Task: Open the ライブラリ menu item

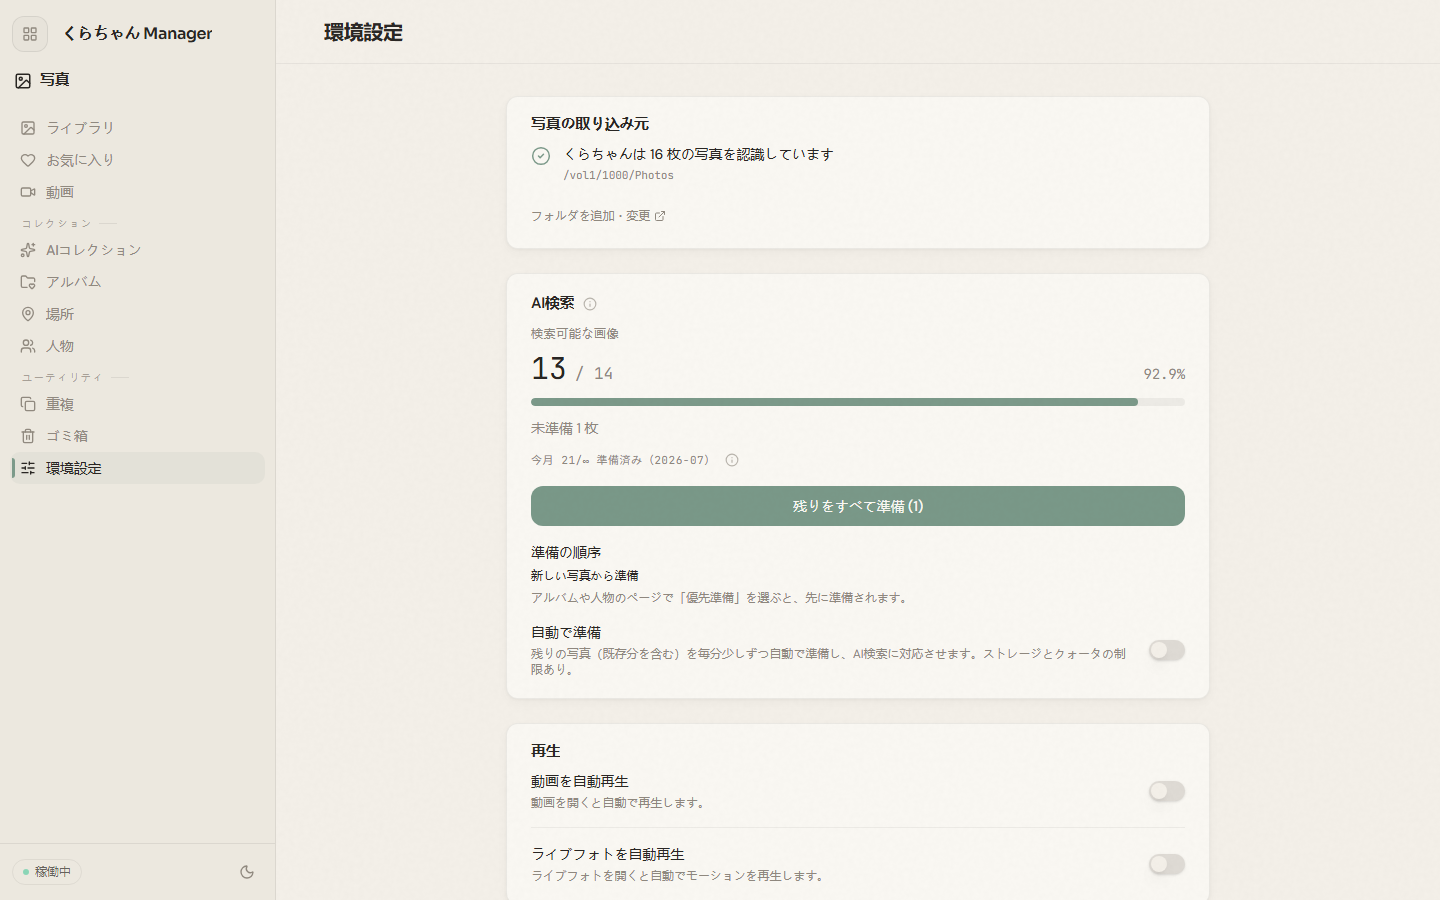Action: [138, 128]
